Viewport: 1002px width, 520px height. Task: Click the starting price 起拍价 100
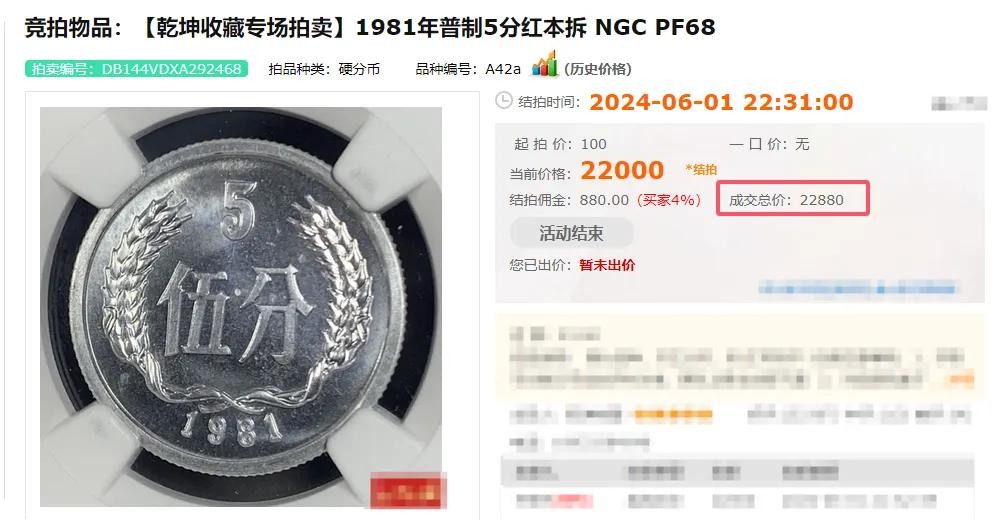[x=560, y=144]
